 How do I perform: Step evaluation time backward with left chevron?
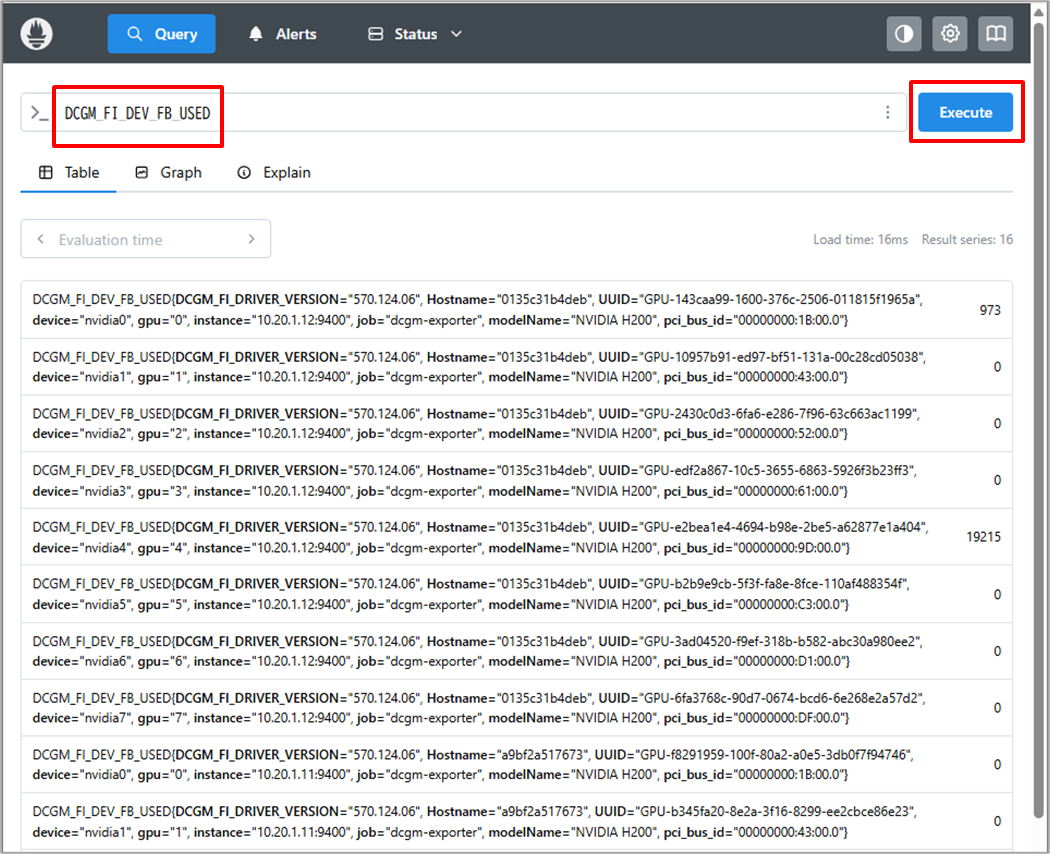pyautogui.click(x=40, y=240)
